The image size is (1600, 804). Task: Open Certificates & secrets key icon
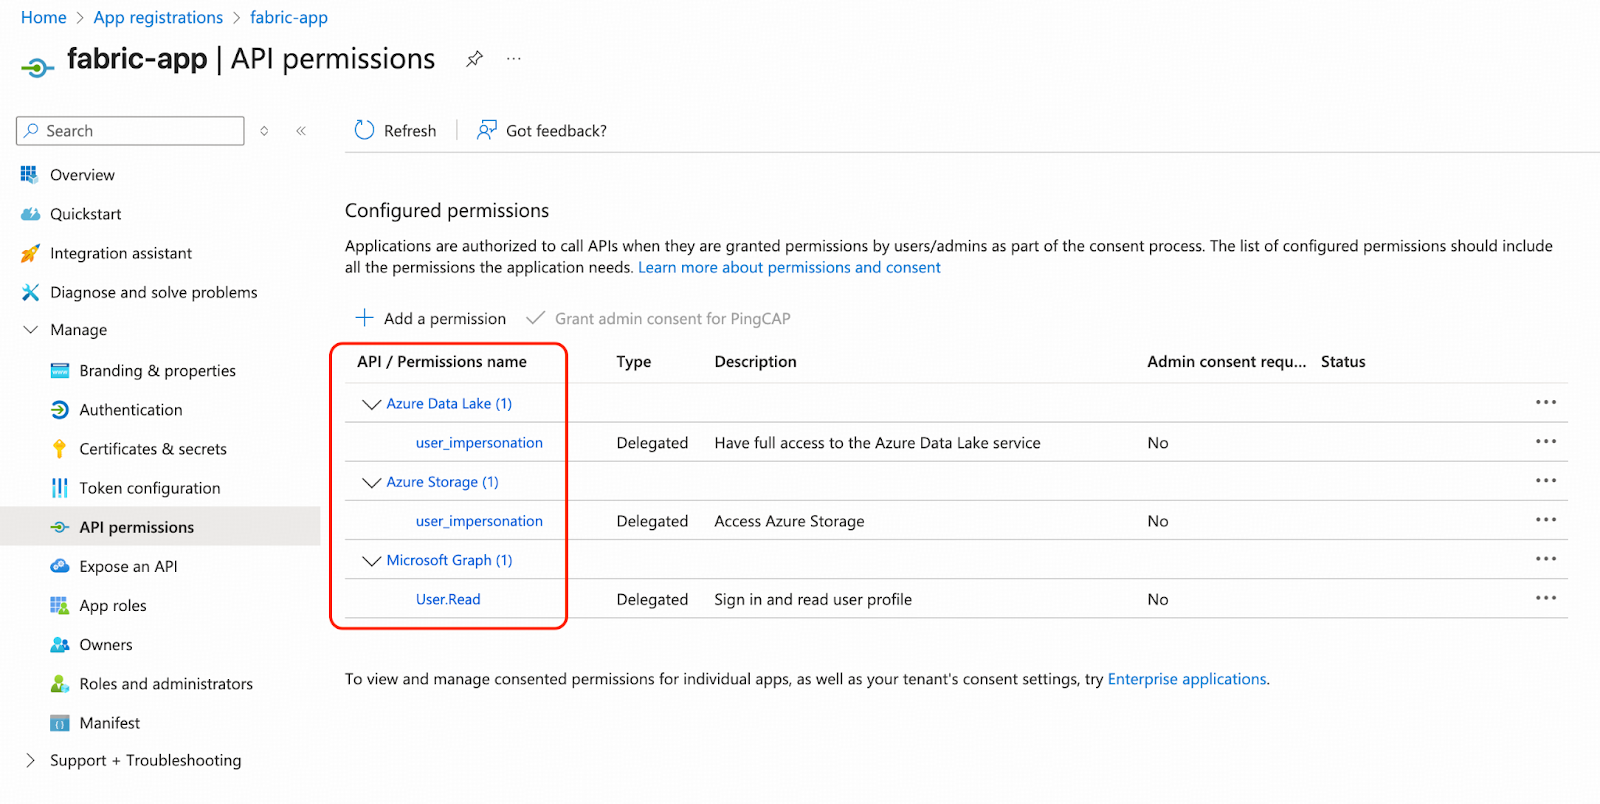click(59, 449)
